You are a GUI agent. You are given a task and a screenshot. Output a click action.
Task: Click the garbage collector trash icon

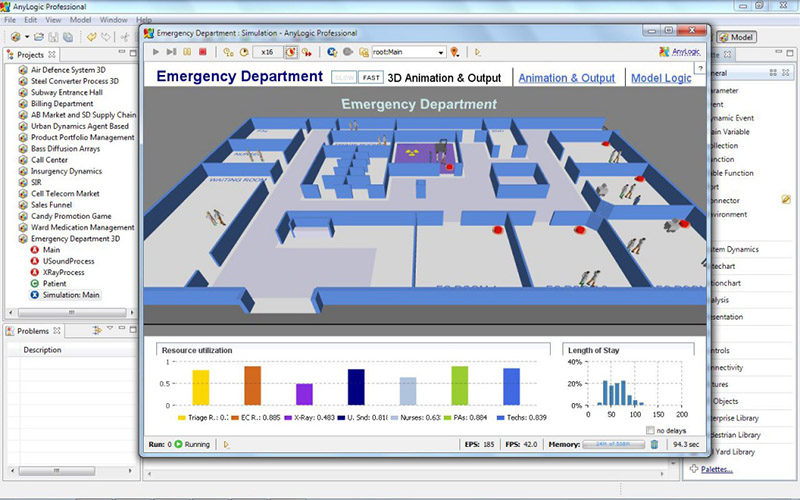[655, 444]
